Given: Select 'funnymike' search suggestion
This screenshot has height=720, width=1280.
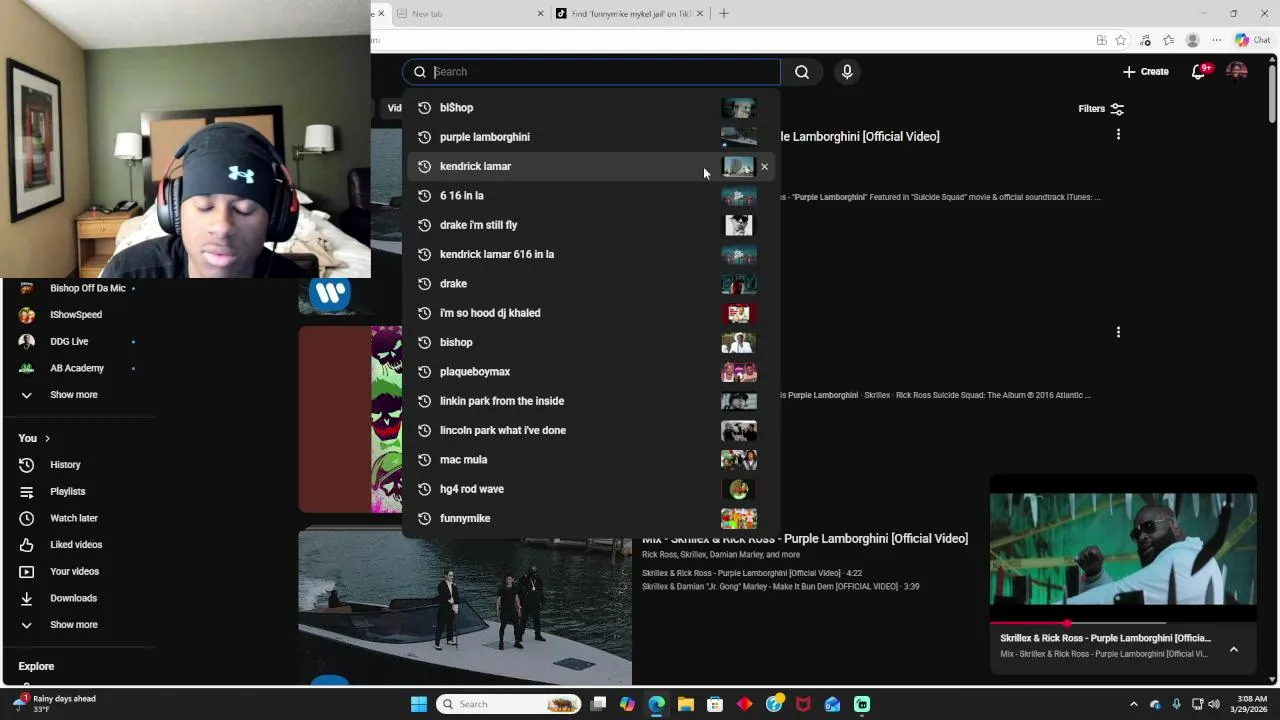Looking at the screenshot, I should pyautogui.click(x=590, y=518).
